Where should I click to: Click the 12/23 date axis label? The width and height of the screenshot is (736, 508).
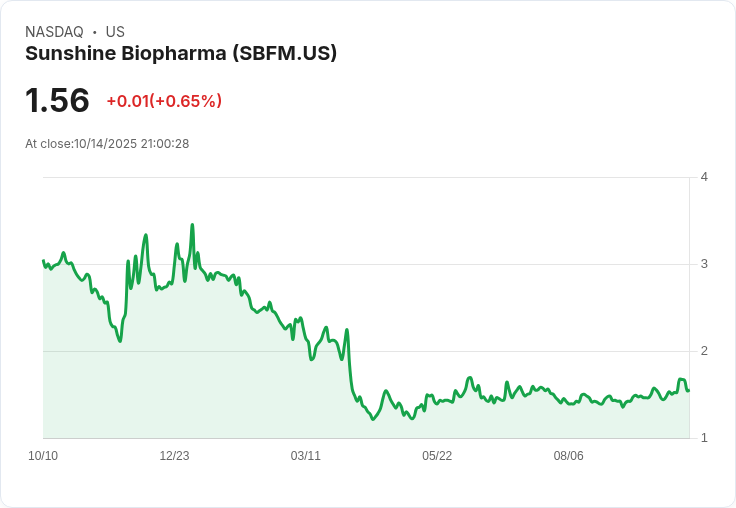pyautogui.click(x=174, y=456)
